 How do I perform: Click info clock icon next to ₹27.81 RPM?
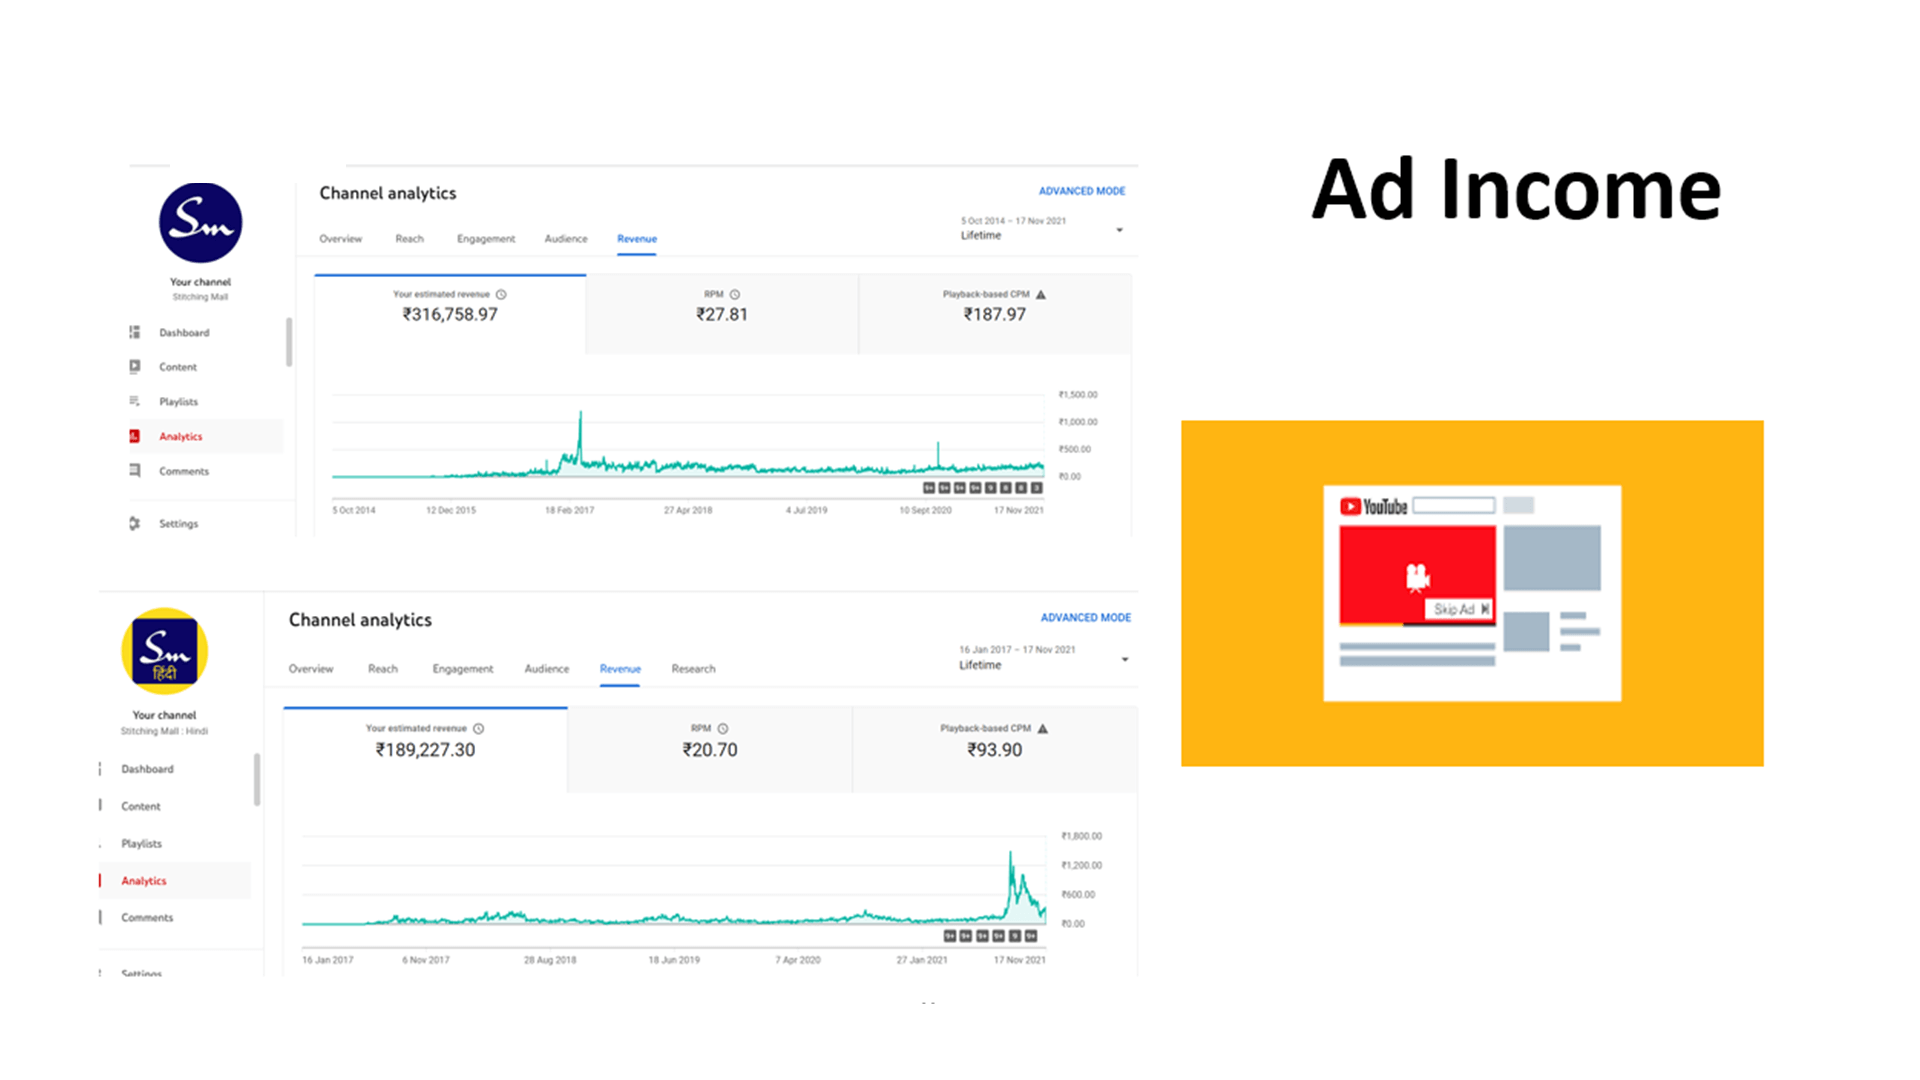click(735, 294)
